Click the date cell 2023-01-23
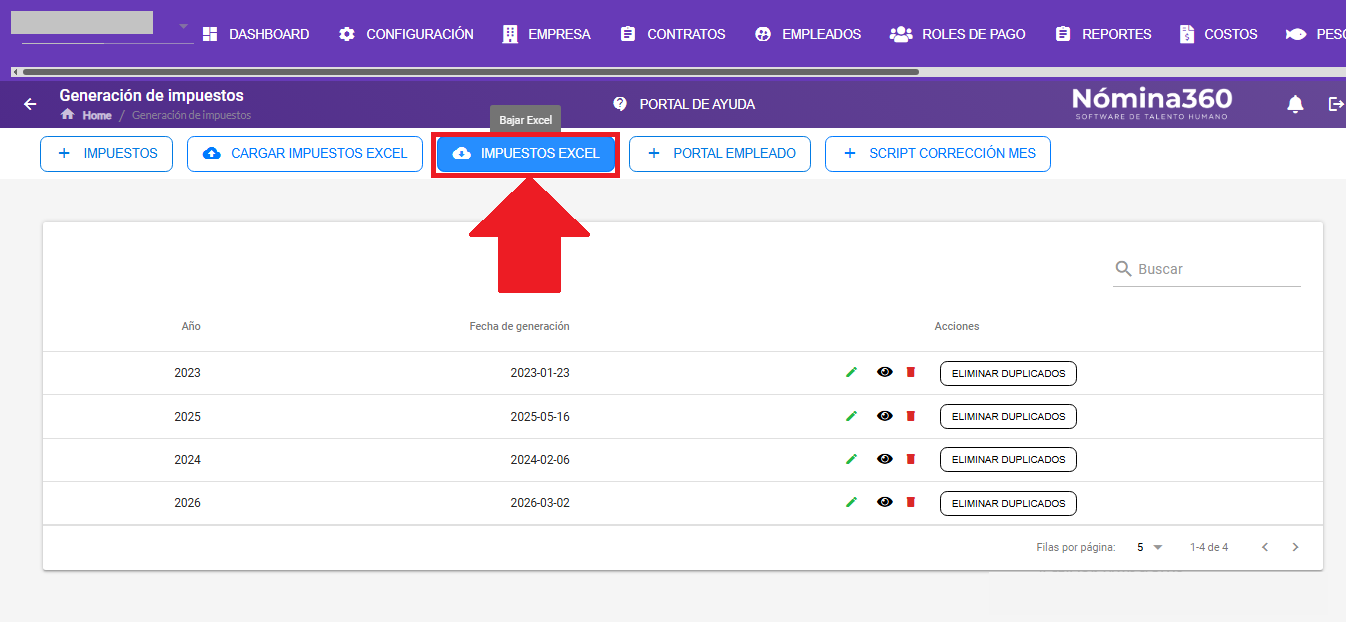This screenshot has height=622, width=1346. tap(540, 373)
